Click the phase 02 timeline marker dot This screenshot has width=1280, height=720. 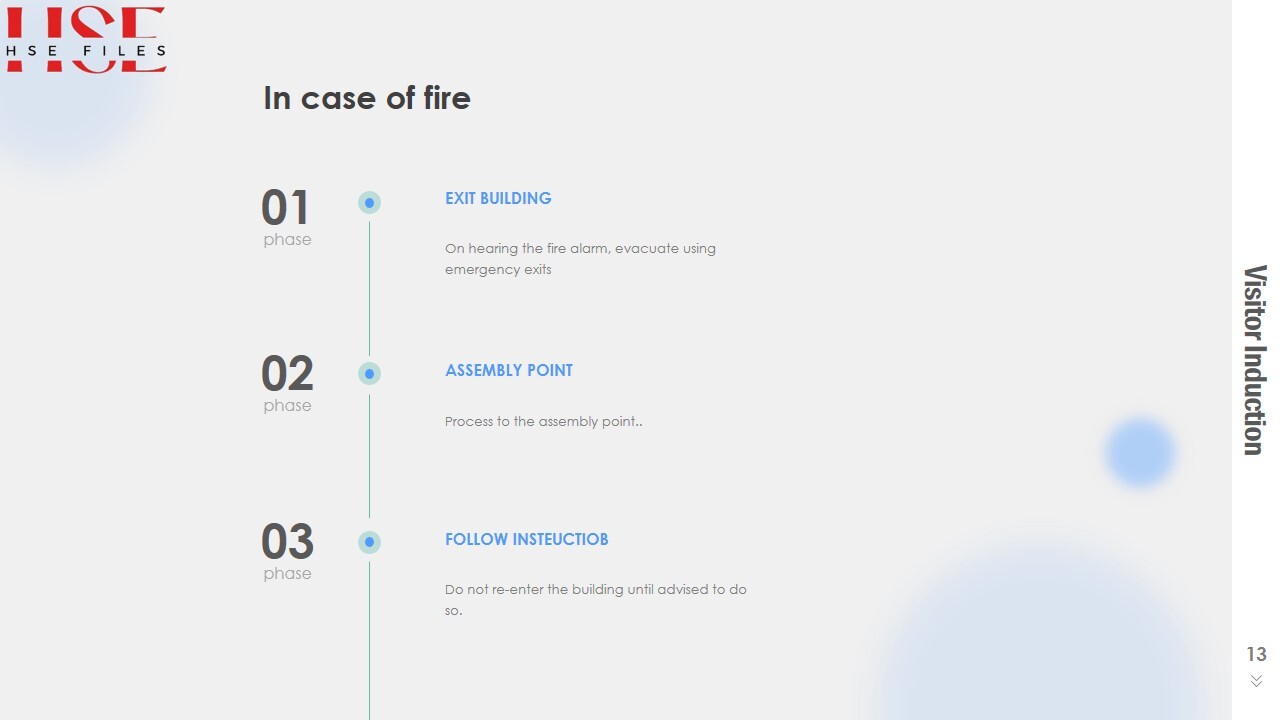click(x=369, y=374)
